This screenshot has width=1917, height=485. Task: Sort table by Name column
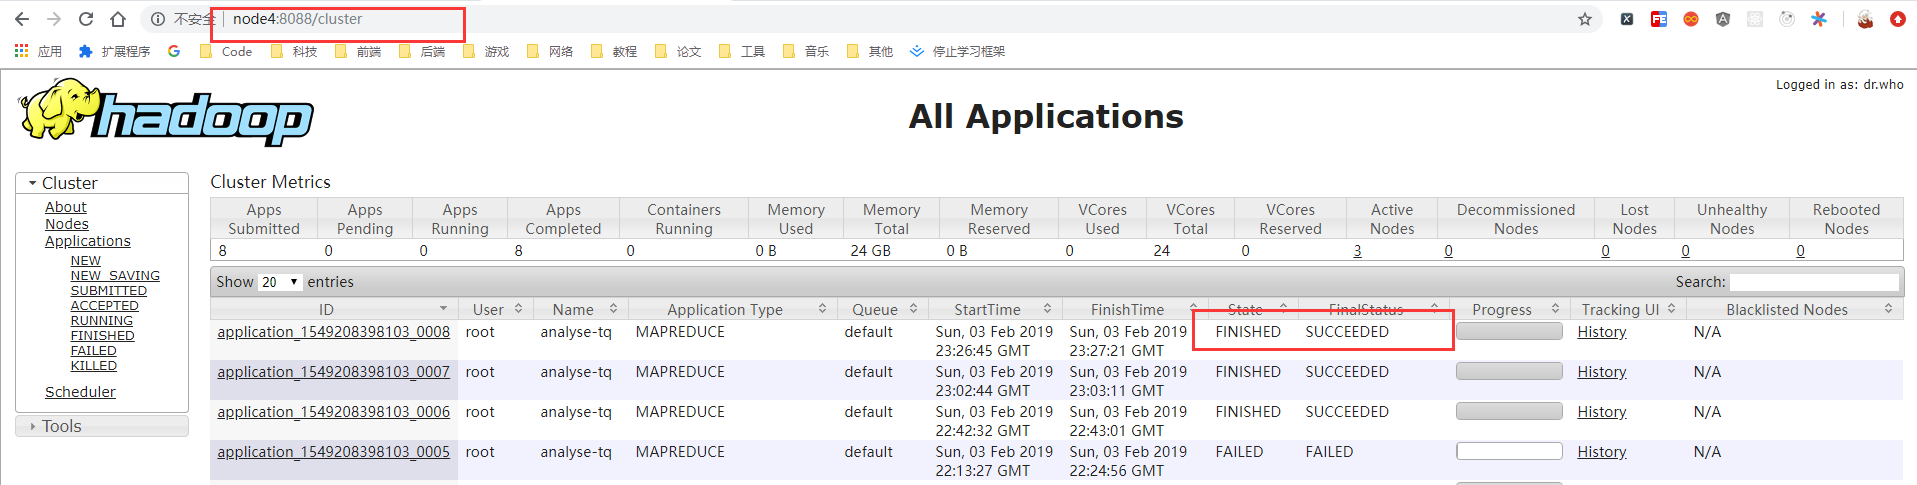coord(581,309)
